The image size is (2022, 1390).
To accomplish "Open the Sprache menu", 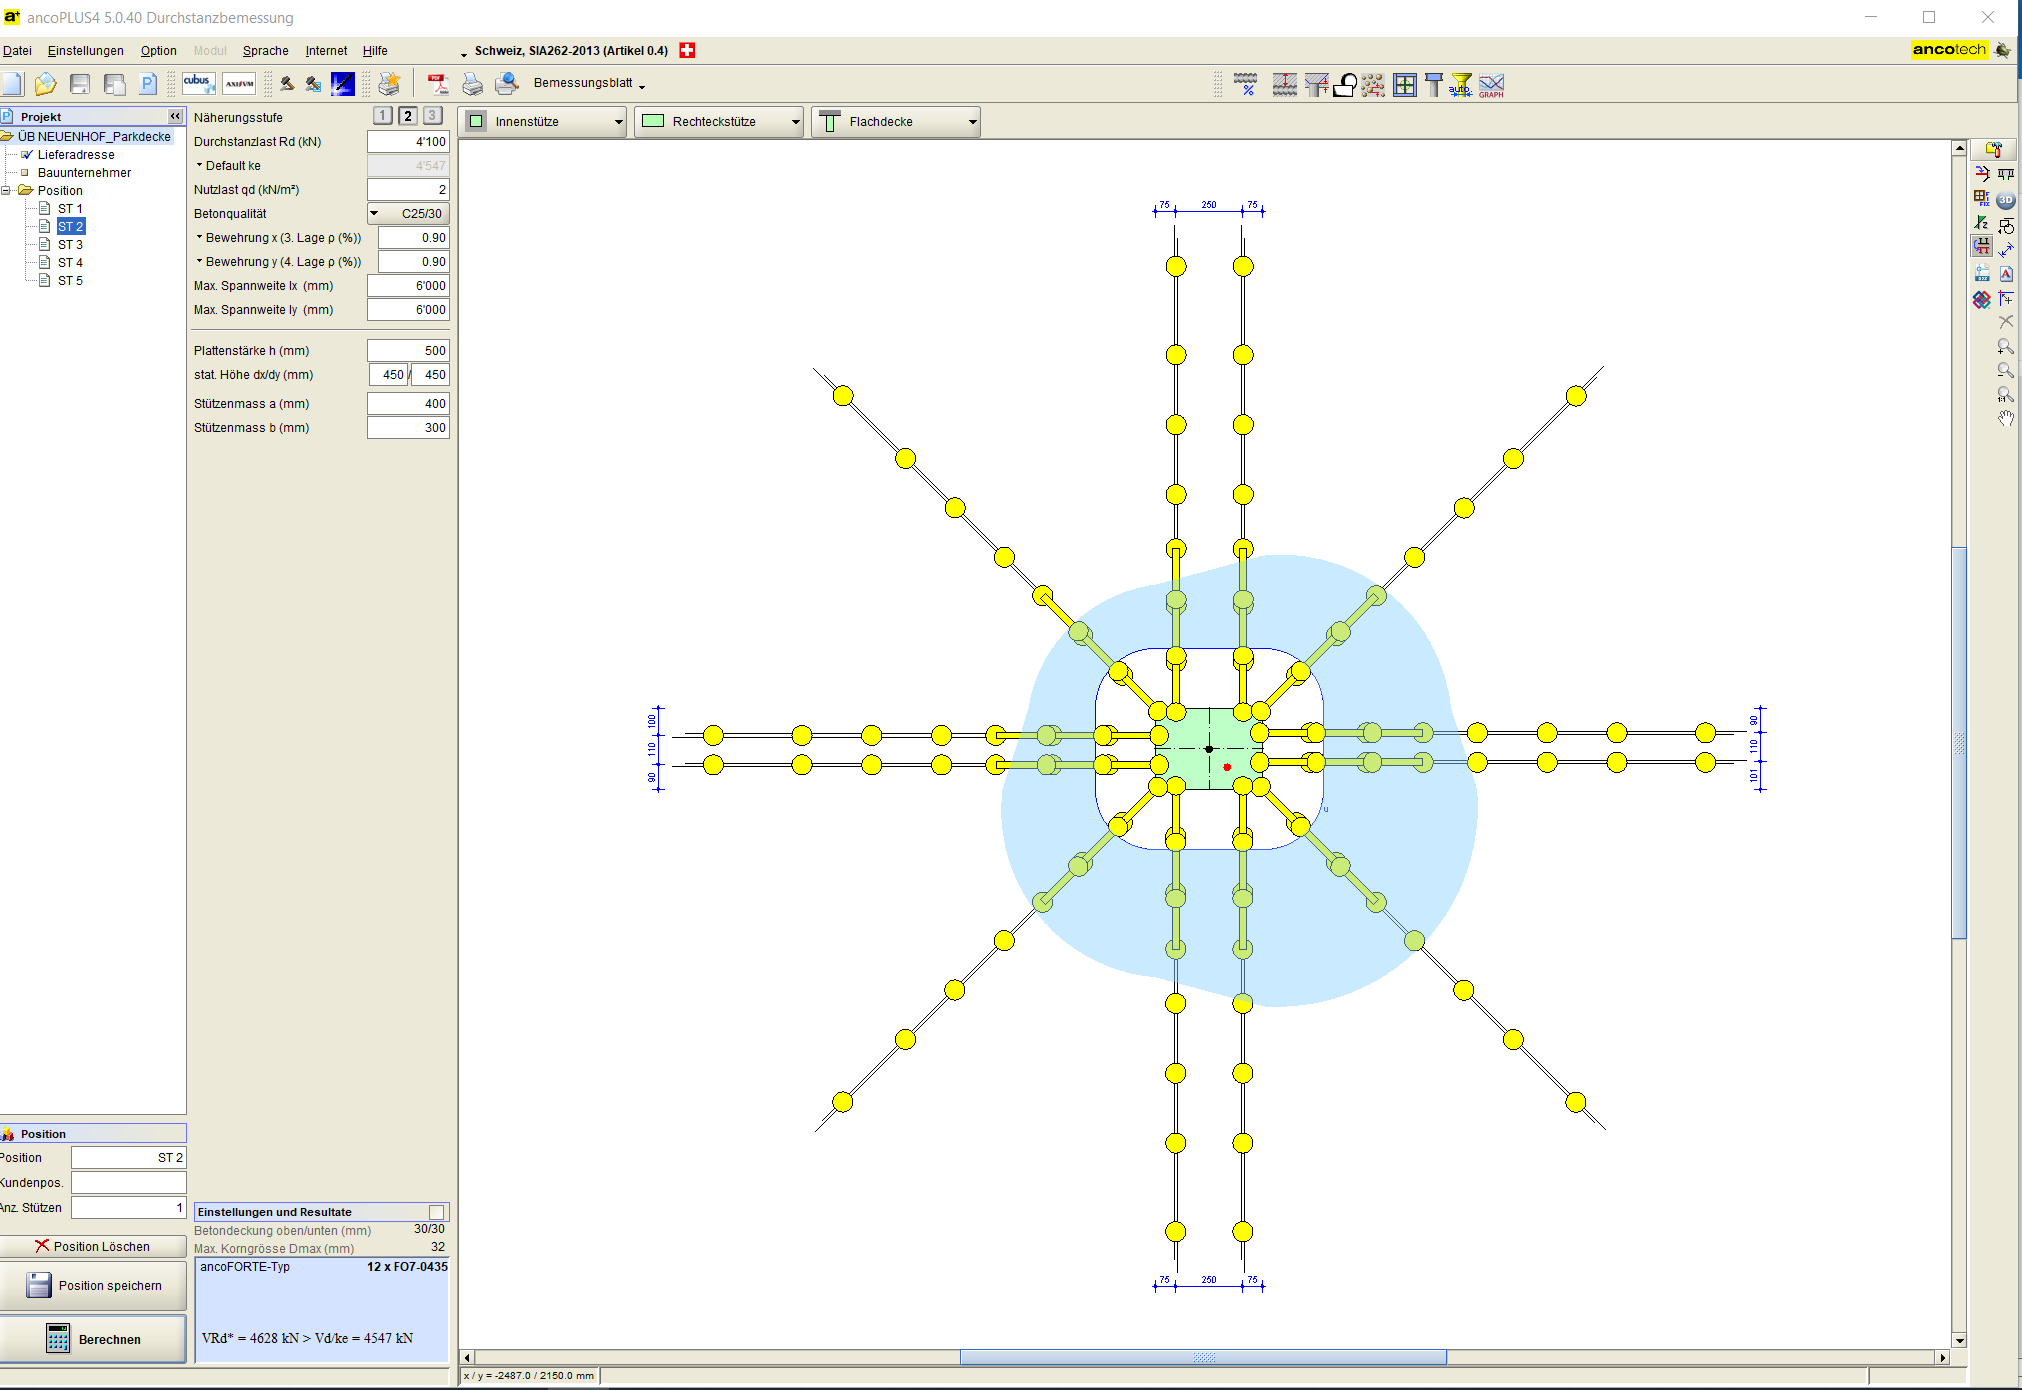I will (265, 51).
